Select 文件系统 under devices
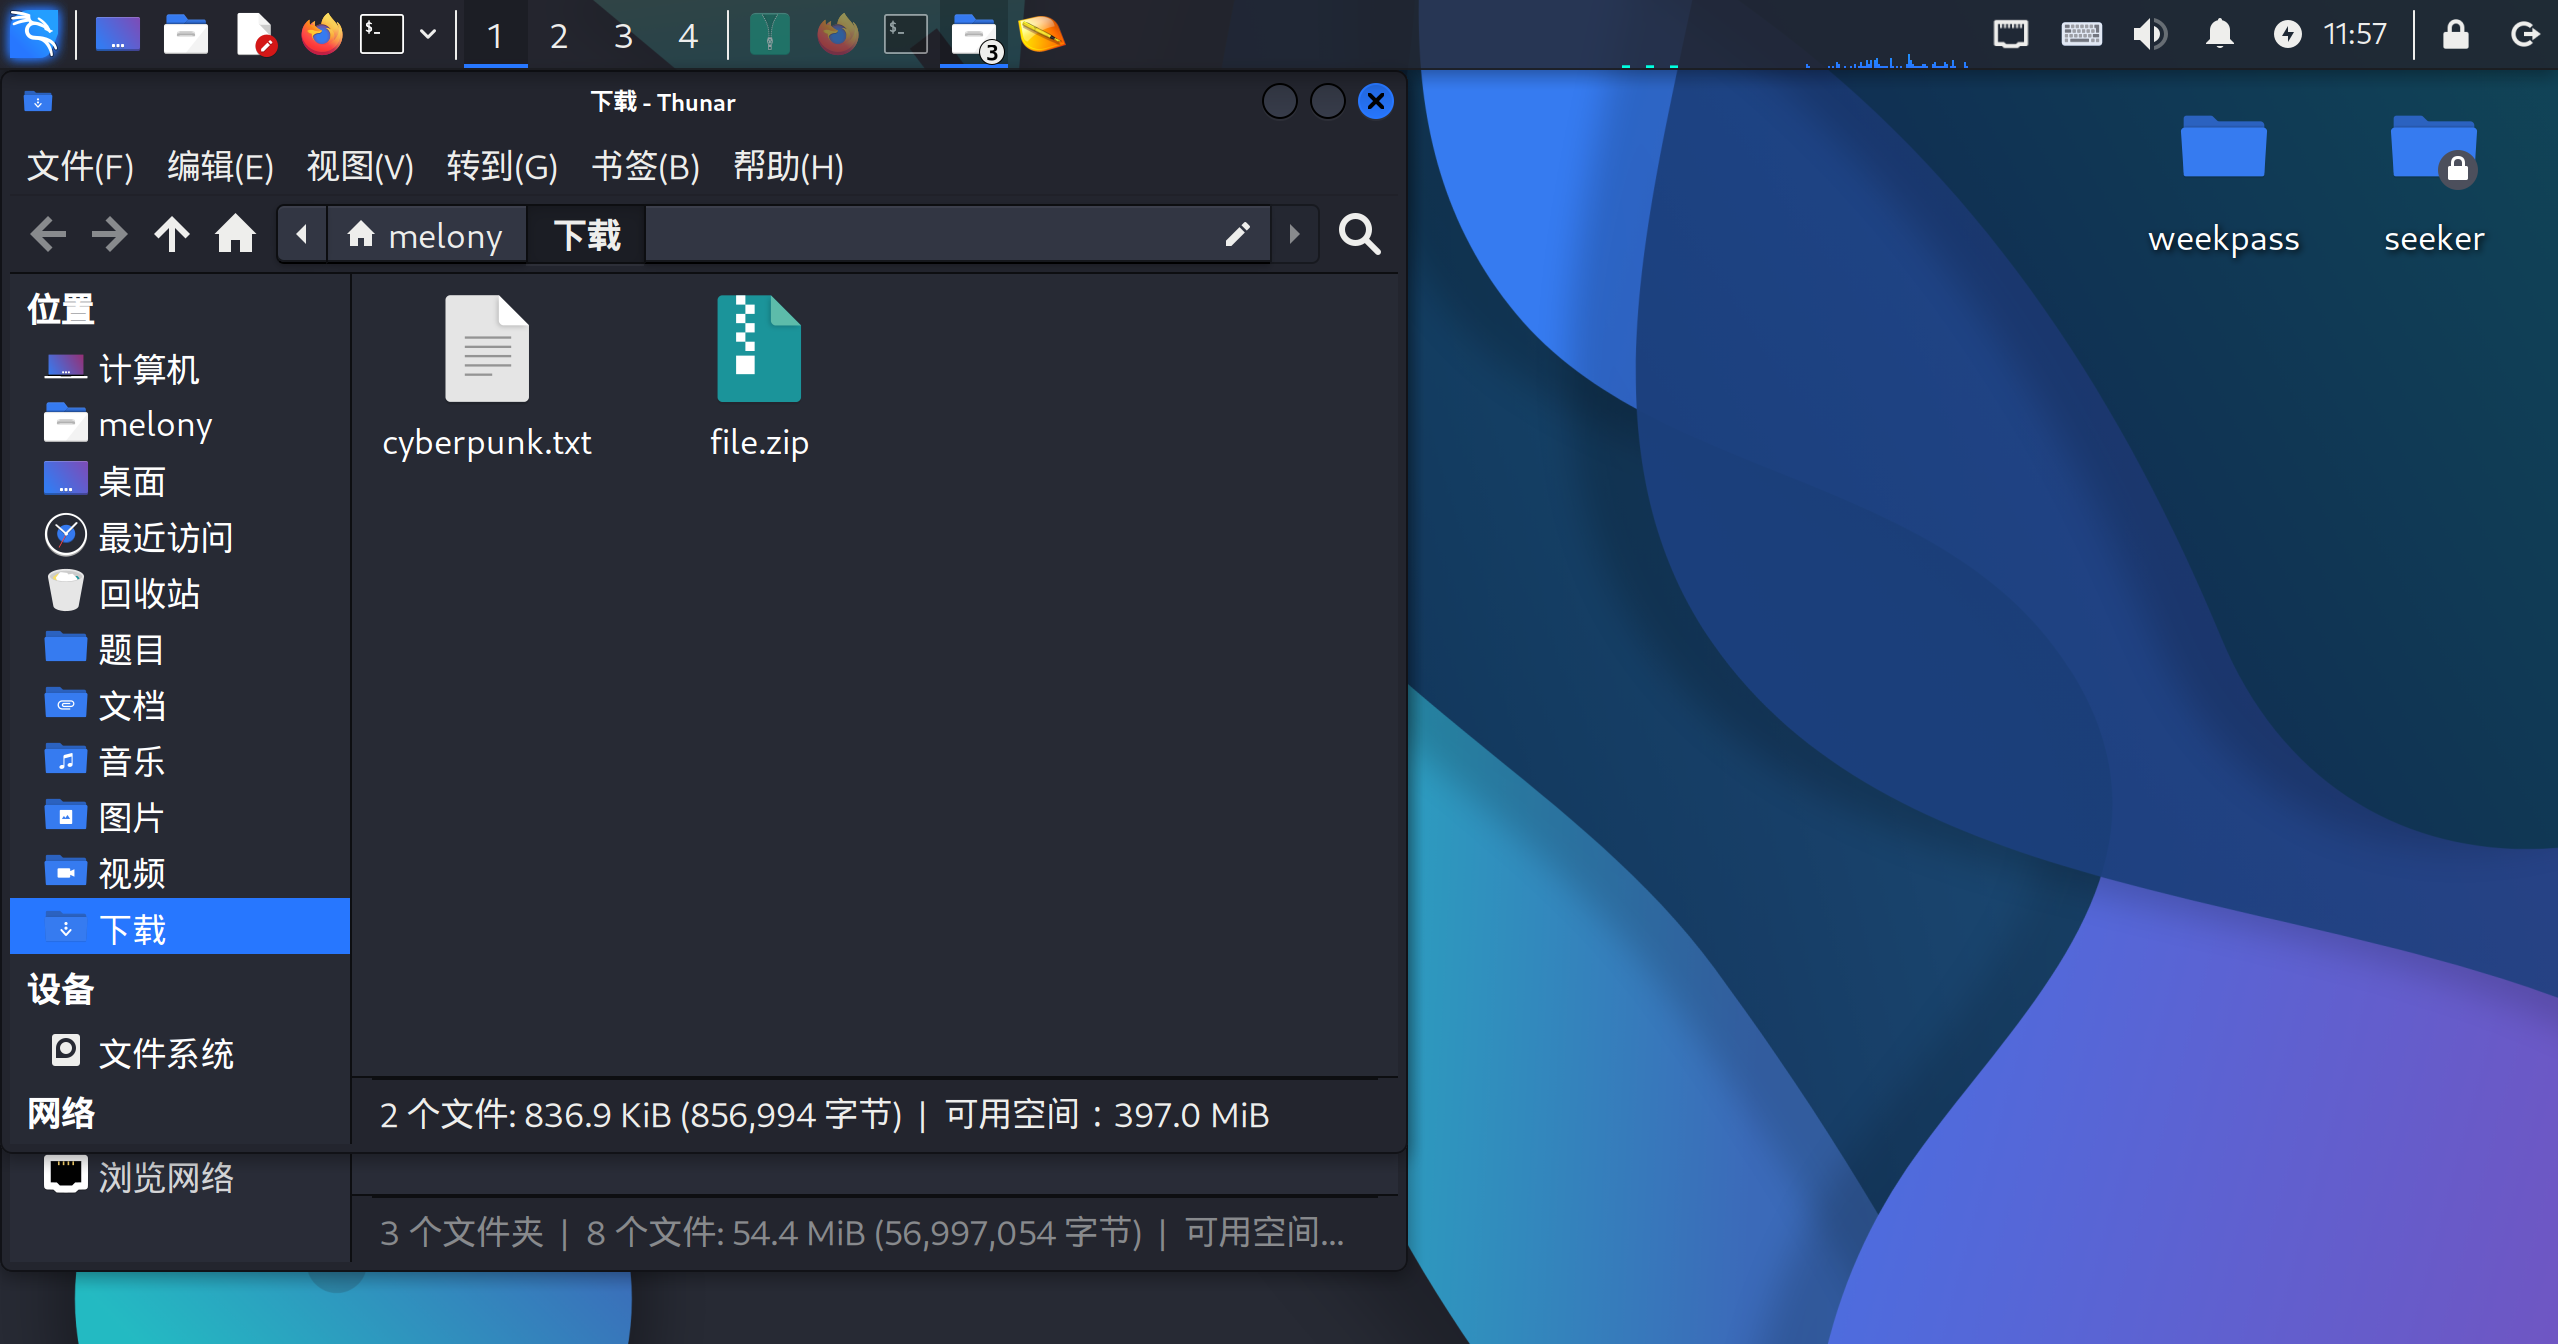 (165, 1053)
